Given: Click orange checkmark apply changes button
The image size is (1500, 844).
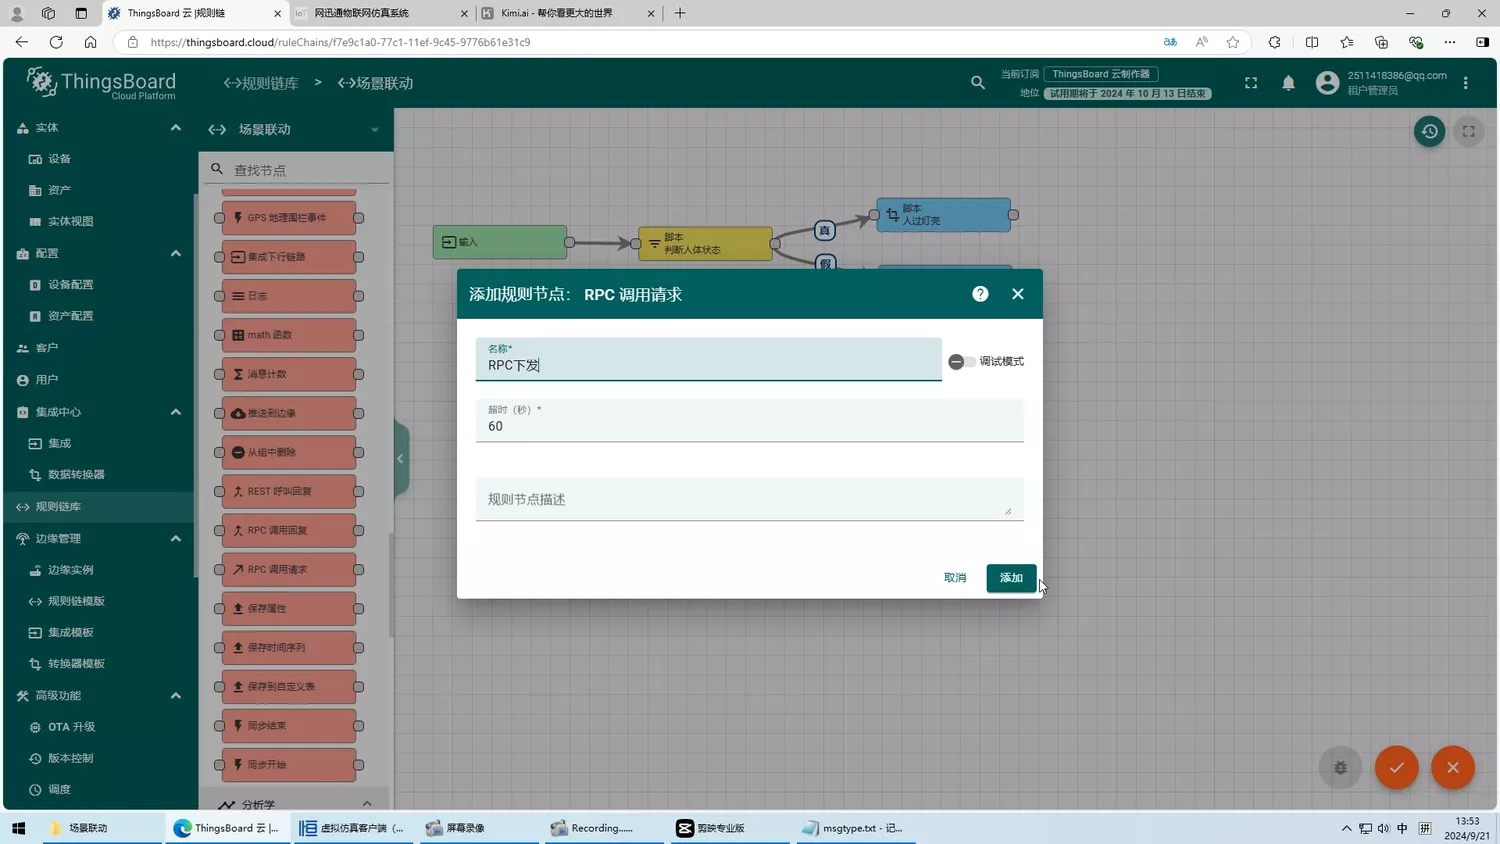Looking at the screenshot, I should click(x=1396, y=768).
